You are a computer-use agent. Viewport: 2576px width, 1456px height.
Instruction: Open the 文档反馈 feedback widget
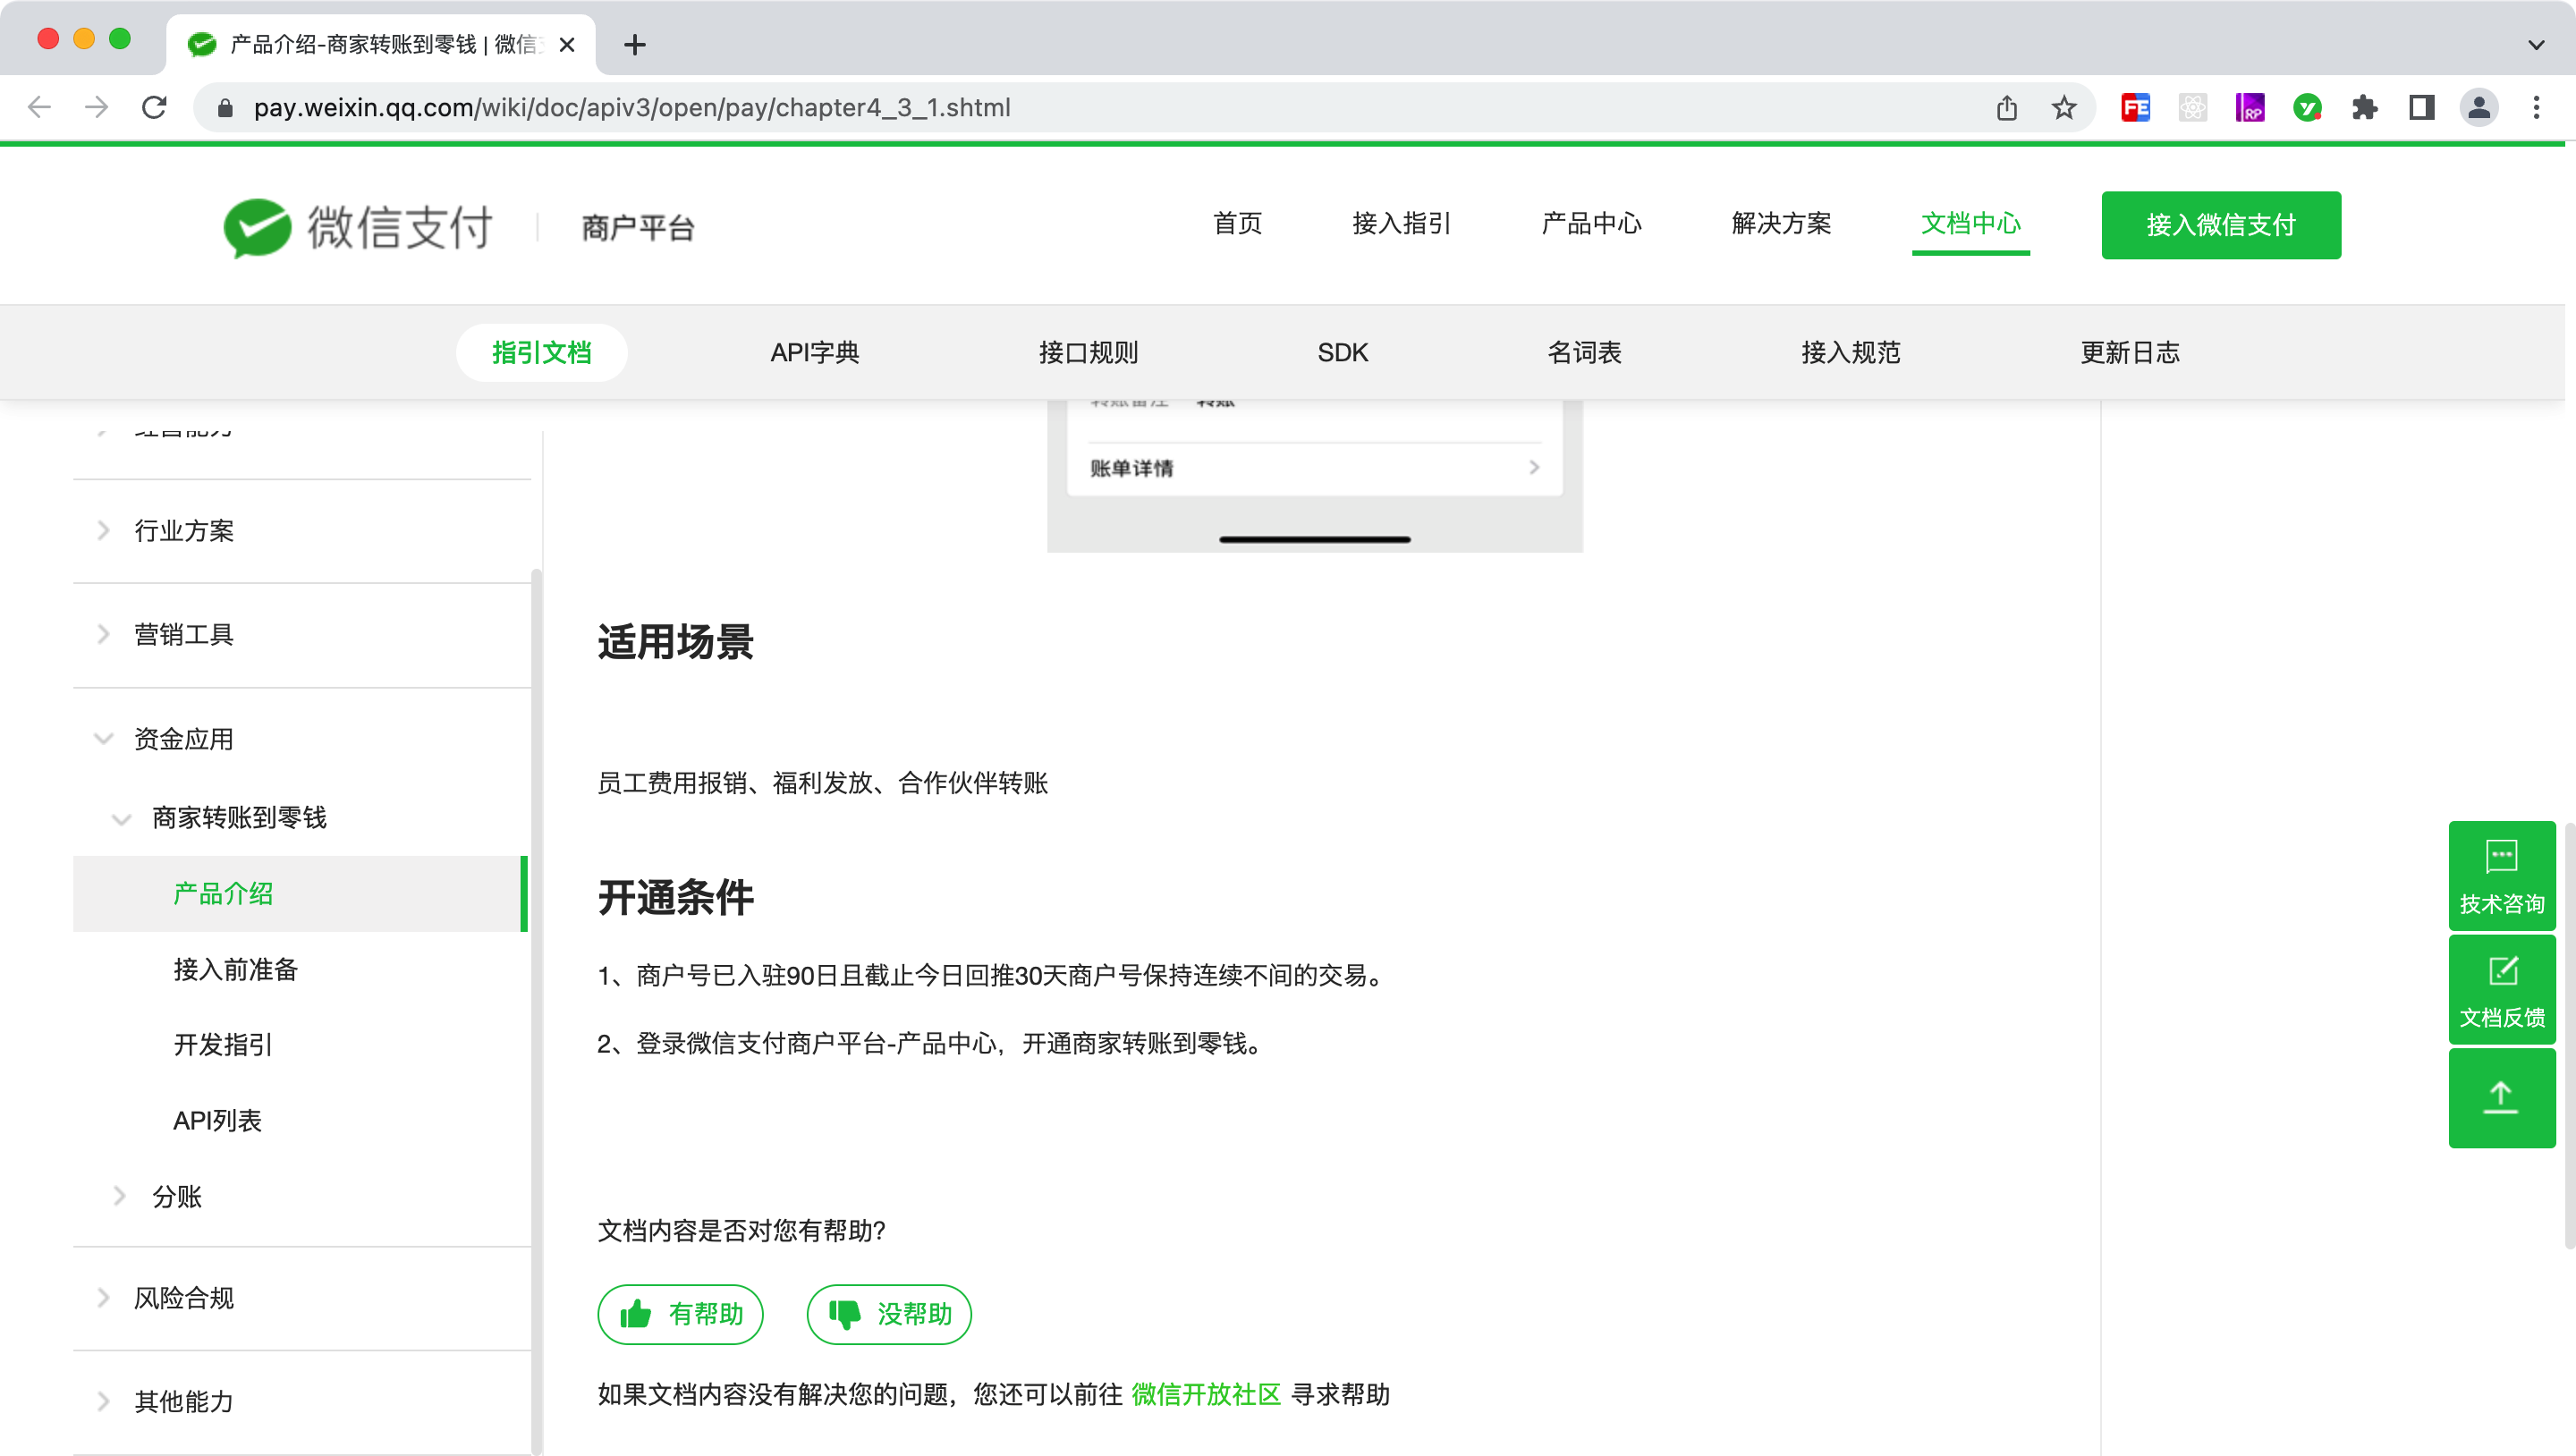coord(2501,991)
